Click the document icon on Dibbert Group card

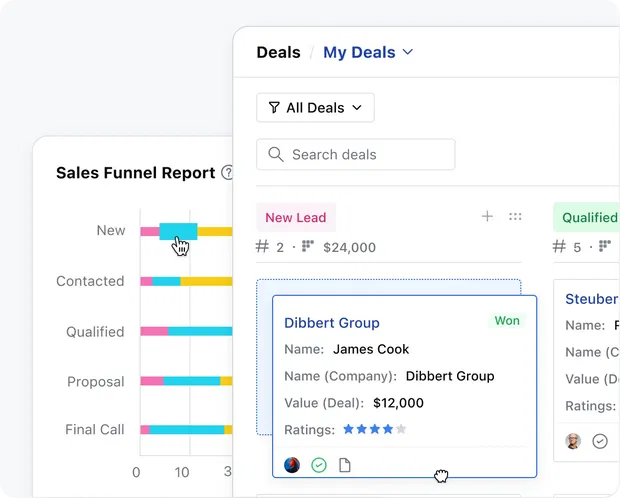(345, 465)
